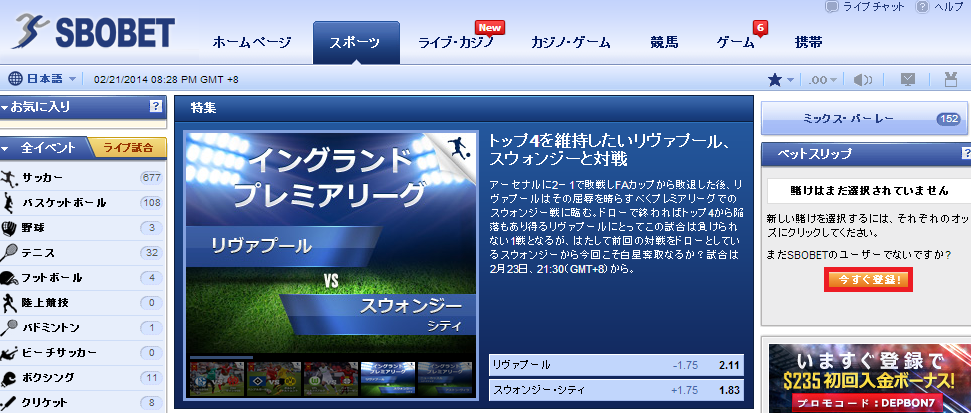Bet on スウォンジー・シティ at odds 1.83

tap(616, 391)
